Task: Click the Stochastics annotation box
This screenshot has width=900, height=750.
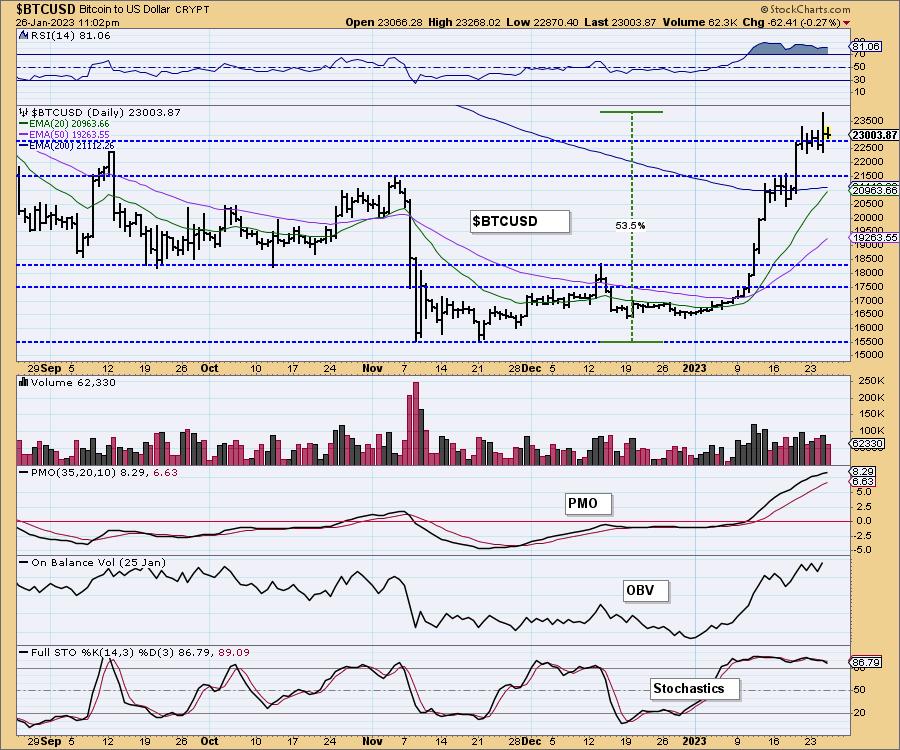Action: coord(695,689)
